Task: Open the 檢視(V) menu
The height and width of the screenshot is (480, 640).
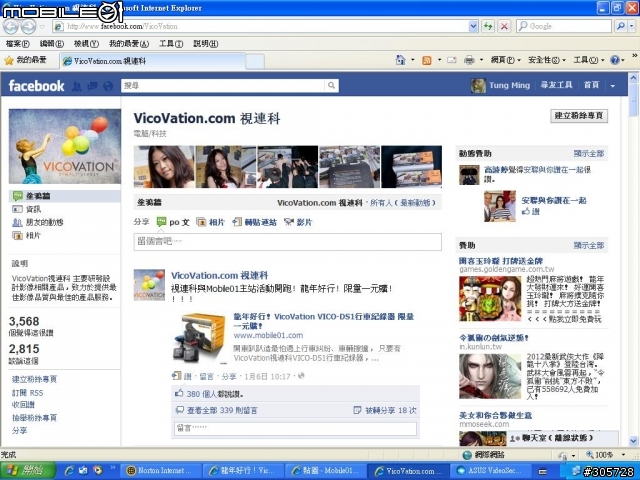Action: pos(86,44)
